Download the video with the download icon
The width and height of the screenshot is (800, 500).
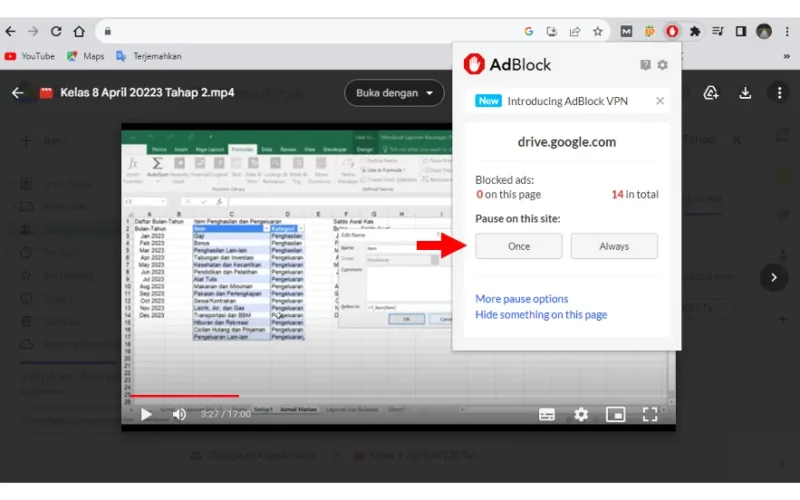(745, 93)
